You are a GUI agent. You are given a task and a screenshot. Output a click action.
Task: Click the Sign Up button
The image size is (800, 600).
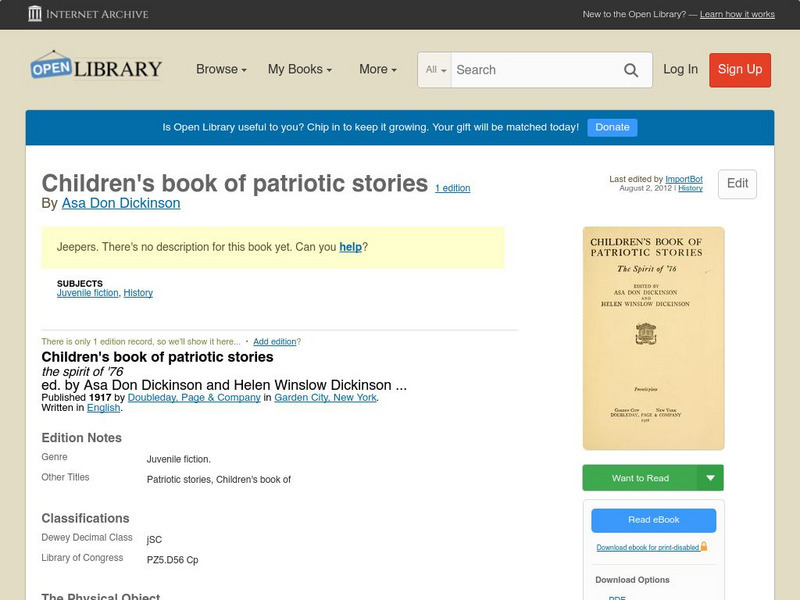(x=739, y=70)
